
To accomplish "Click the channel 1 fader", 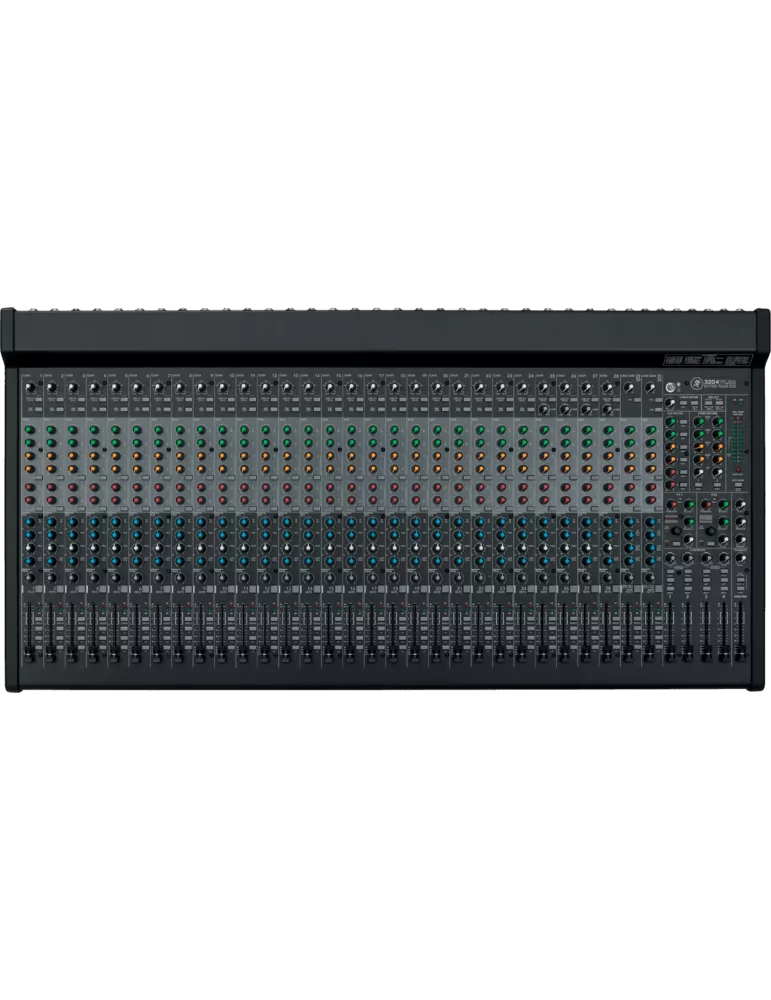I will [28, 654].
